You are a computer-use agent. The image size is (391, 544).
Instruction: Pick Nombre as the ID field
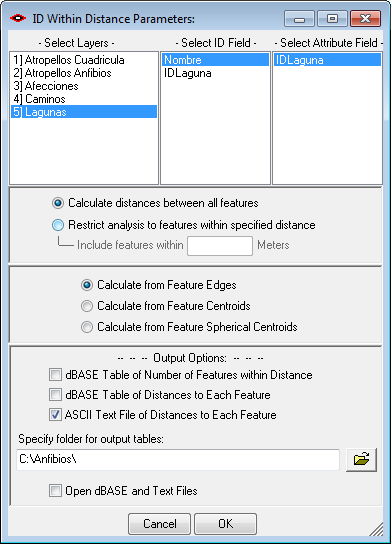coord(215,60)
